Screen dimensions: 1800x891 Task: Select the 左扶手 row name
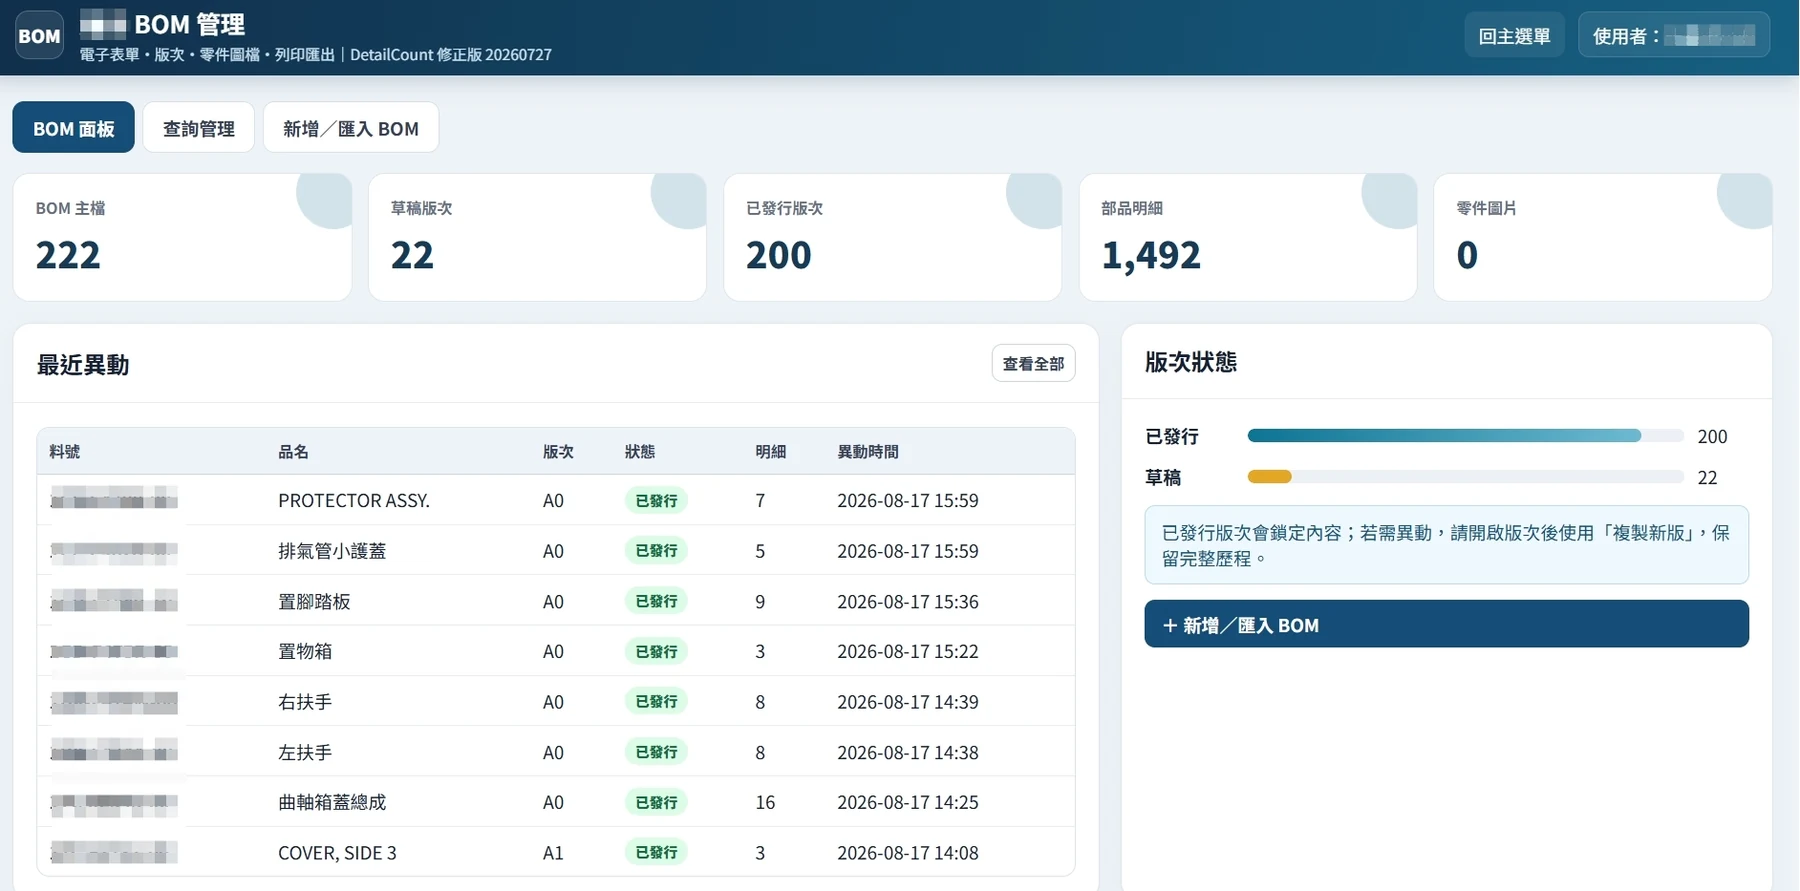[305, 752]
